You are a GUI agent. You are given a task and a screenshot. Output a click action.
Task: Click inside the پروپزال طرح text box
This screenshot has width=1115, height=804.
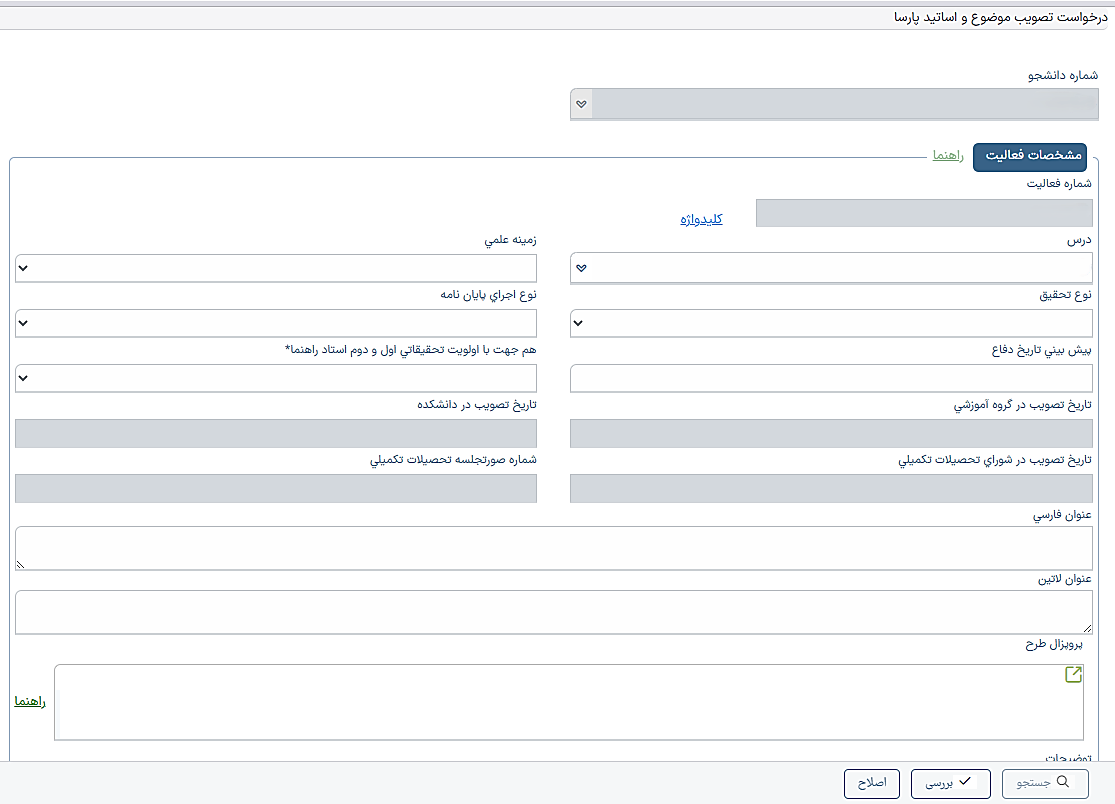click(x=569, y=702)
